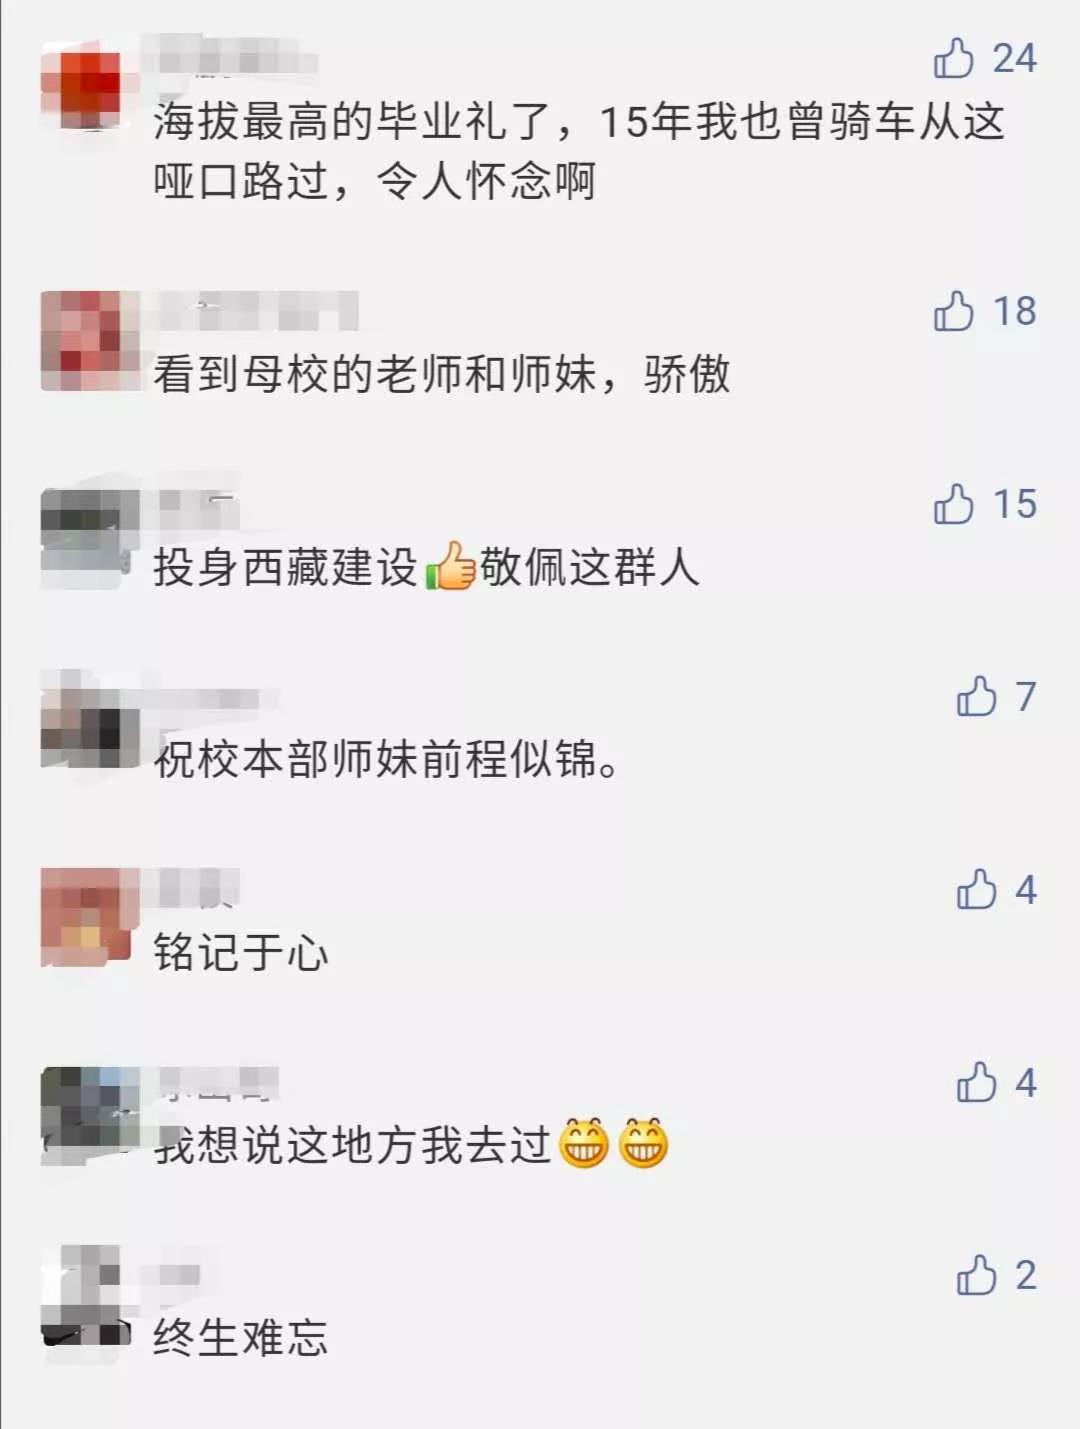The width and height of the screenshot is (1080, 1429).
Task: Select the comment "海拔最高的毕业礼了"
Action: pyautogui.click(x=579, y=151)
